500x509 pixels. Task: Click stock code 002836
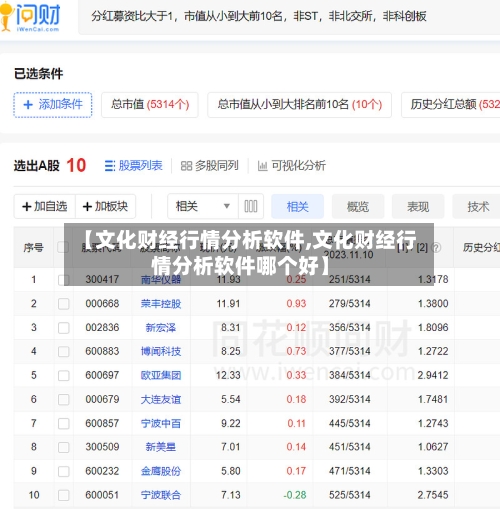(x=102, y=328)
